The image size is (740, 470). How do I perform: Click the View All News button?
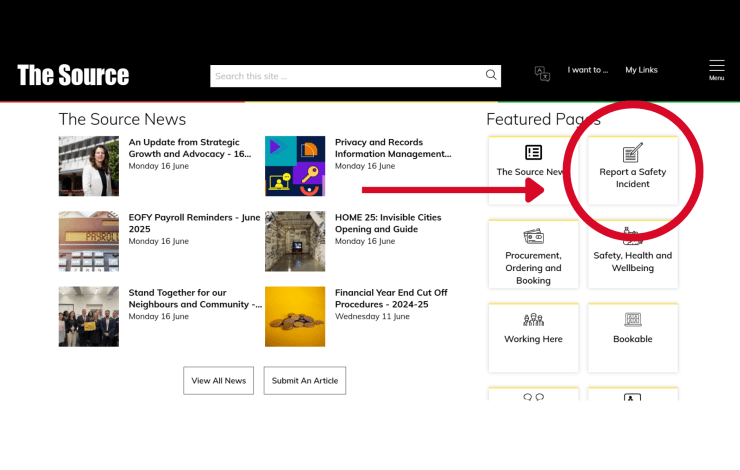click(x=218, y=381)
